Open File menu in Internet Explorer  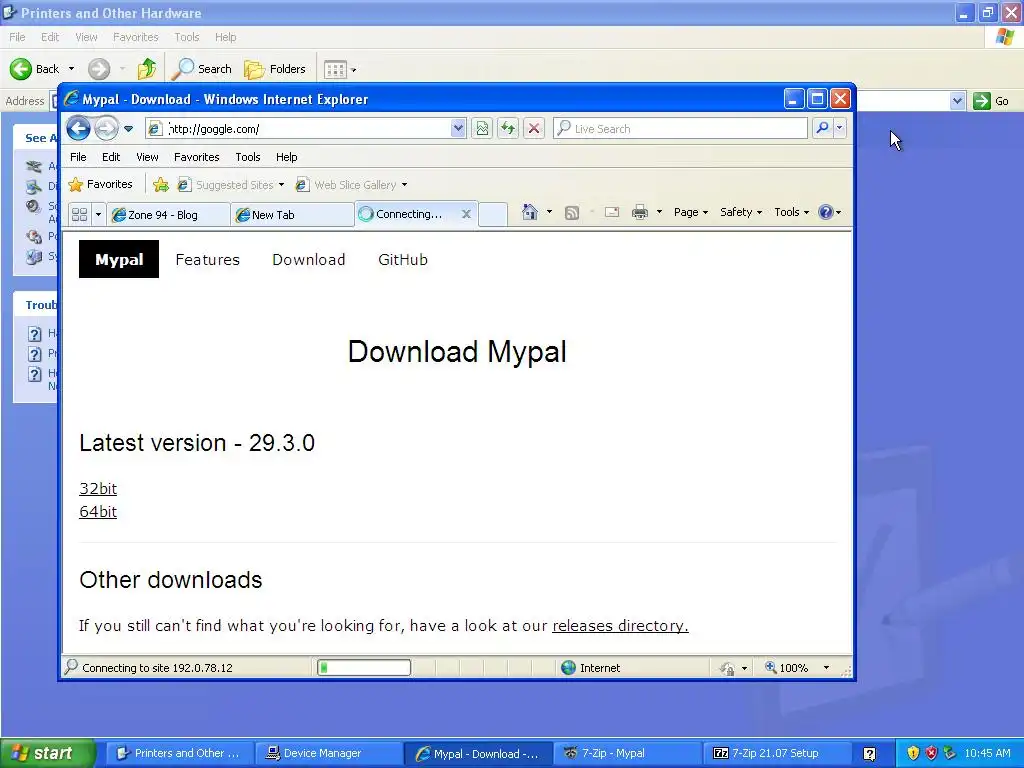78,157
